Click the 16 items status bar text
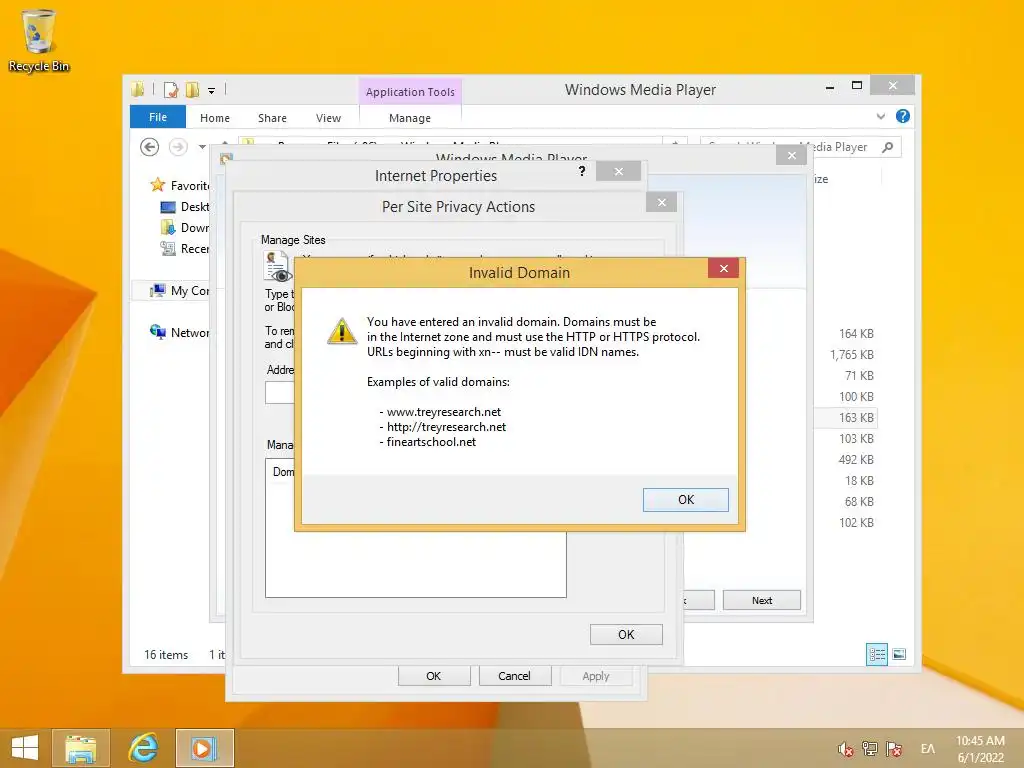1024x768 pixels. coord(166,654)
